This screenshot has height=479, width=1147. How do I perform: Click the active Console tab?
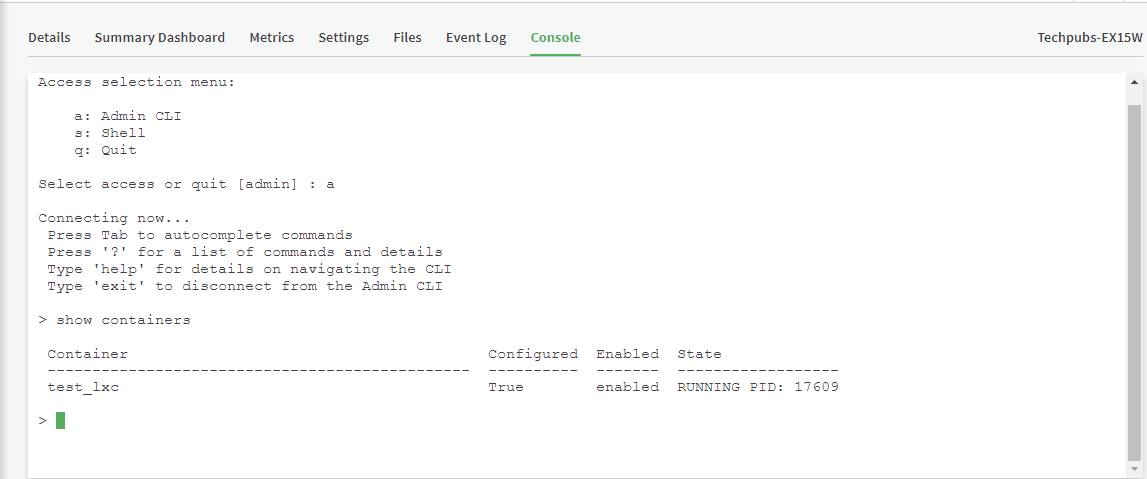pos(555,38)
